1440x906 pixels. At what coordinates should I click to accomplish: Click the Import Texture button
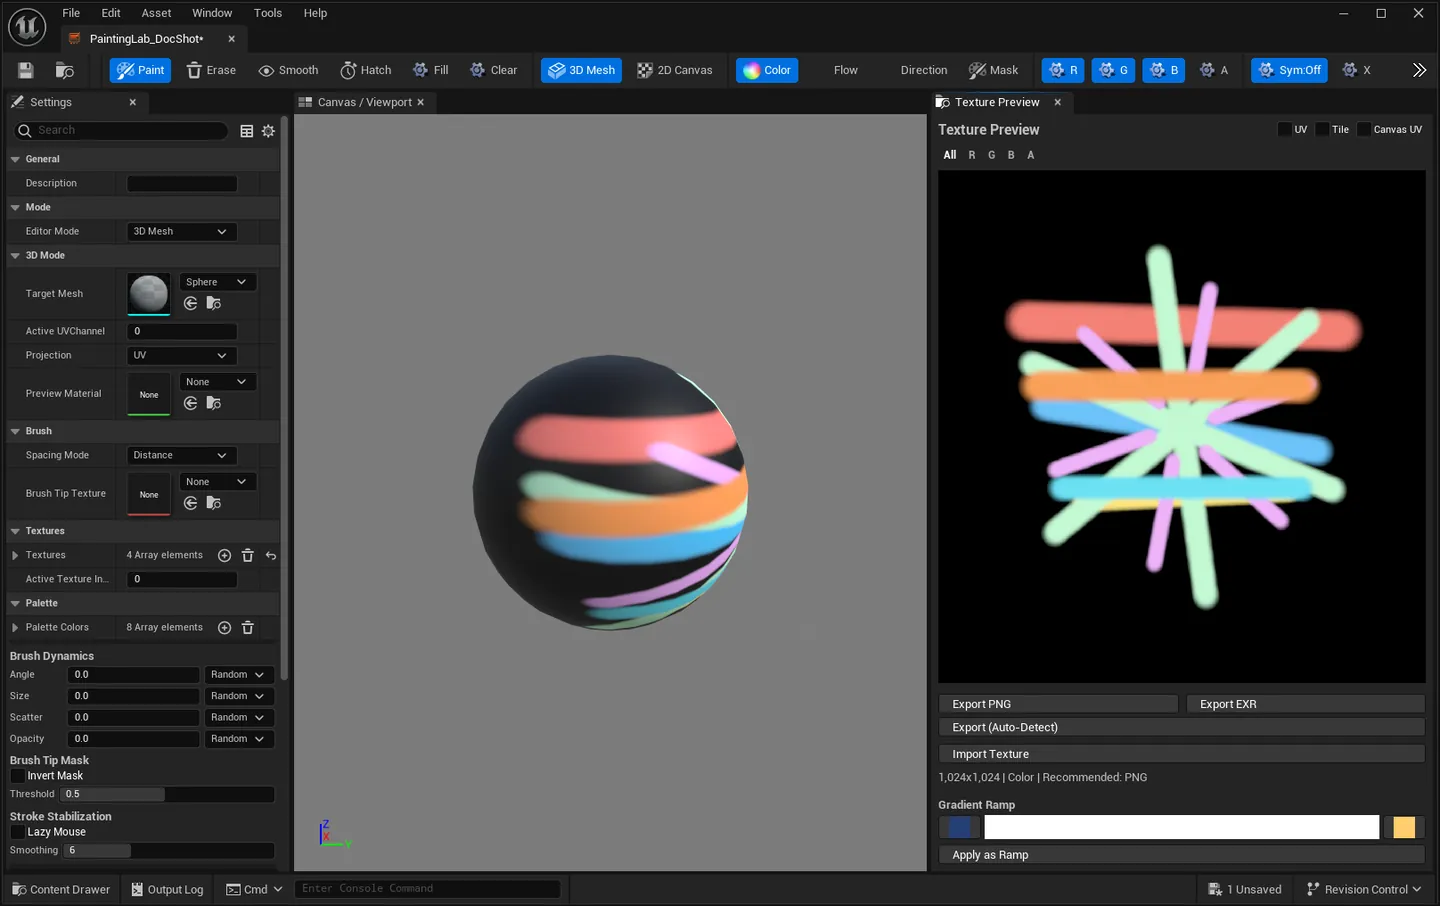pyautogui.click(x=1182, y=754)
